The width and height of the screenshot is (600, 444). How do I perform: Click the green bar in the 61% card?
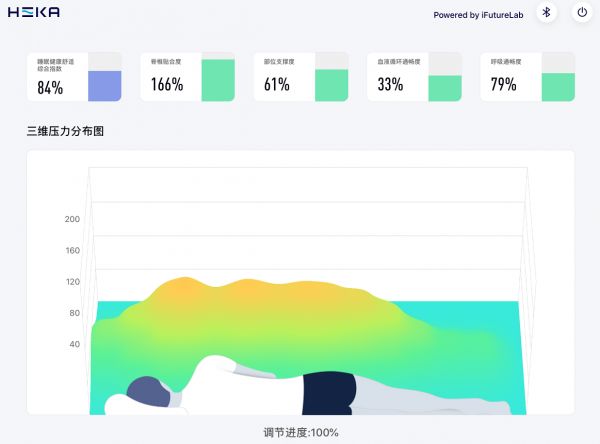[331, 85]
